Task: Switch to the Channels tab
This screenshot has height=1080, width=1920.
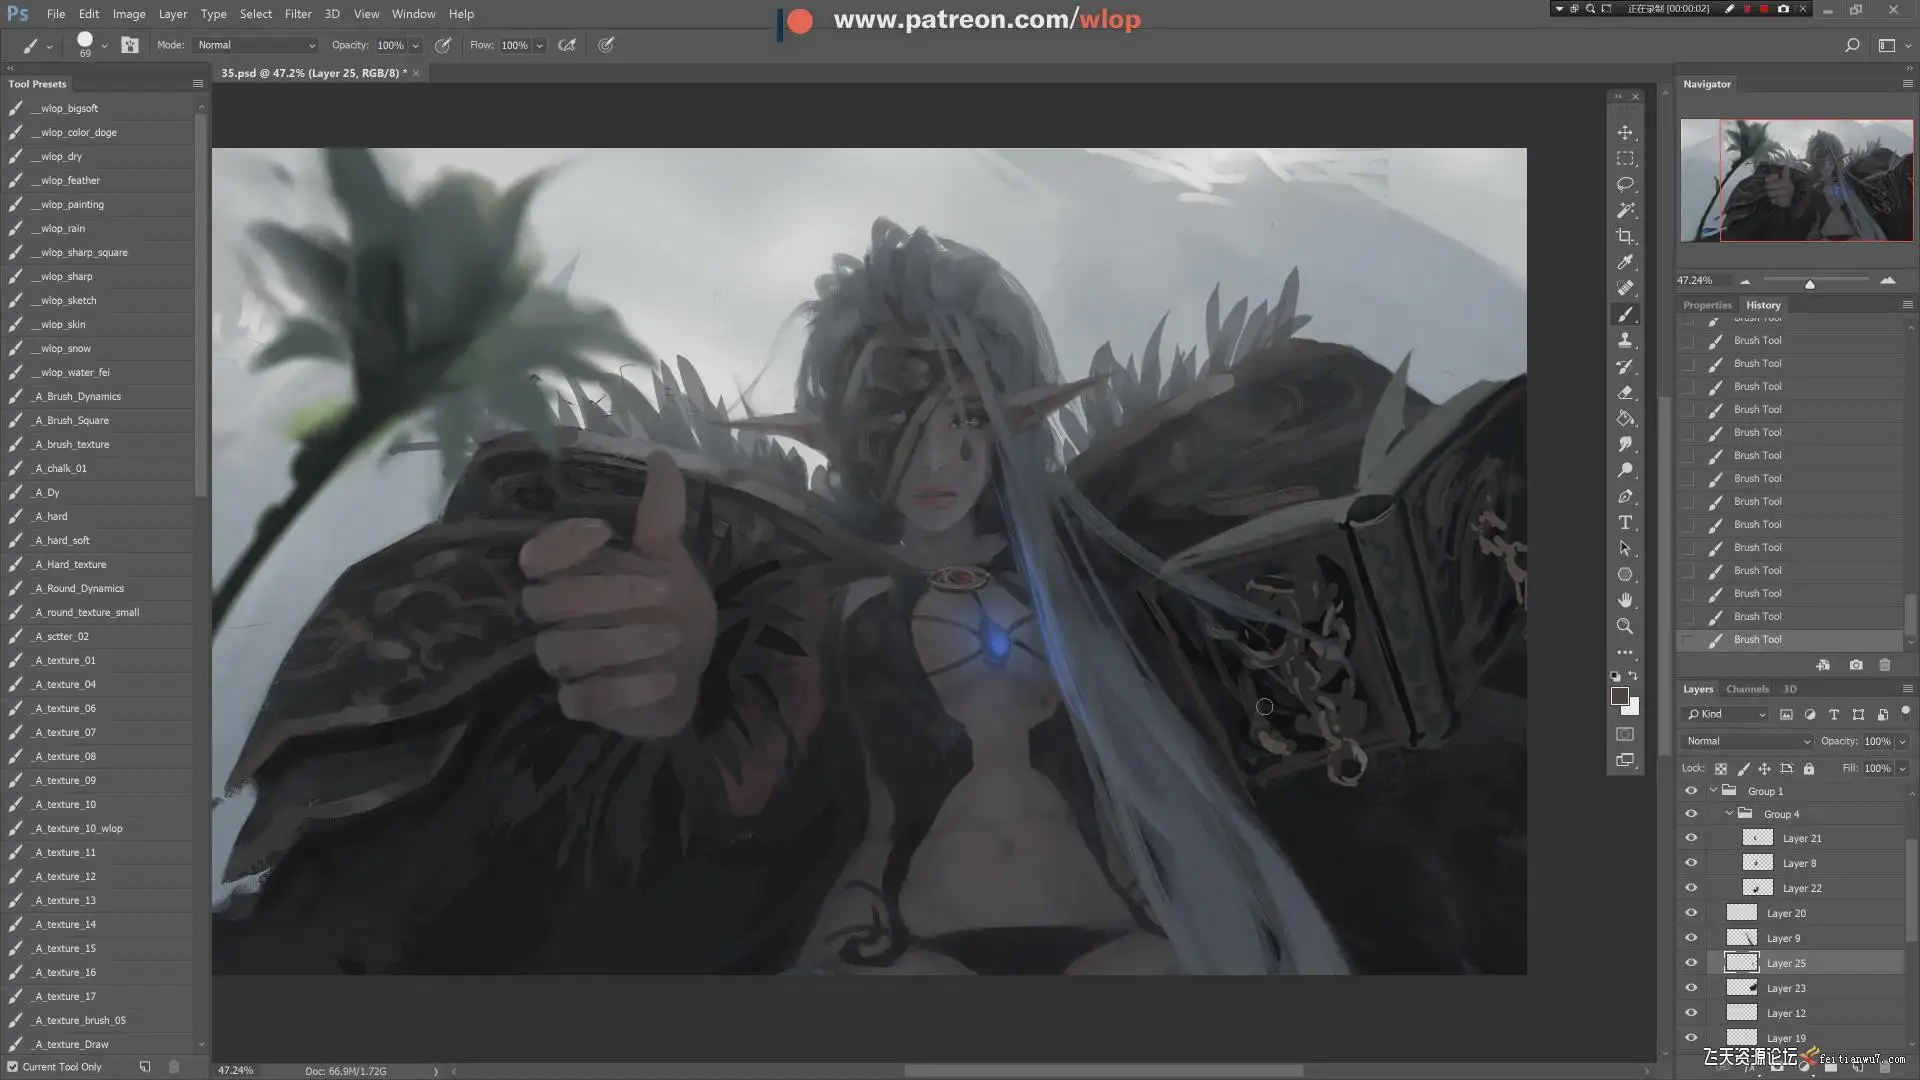Action: click(1747, 689)
